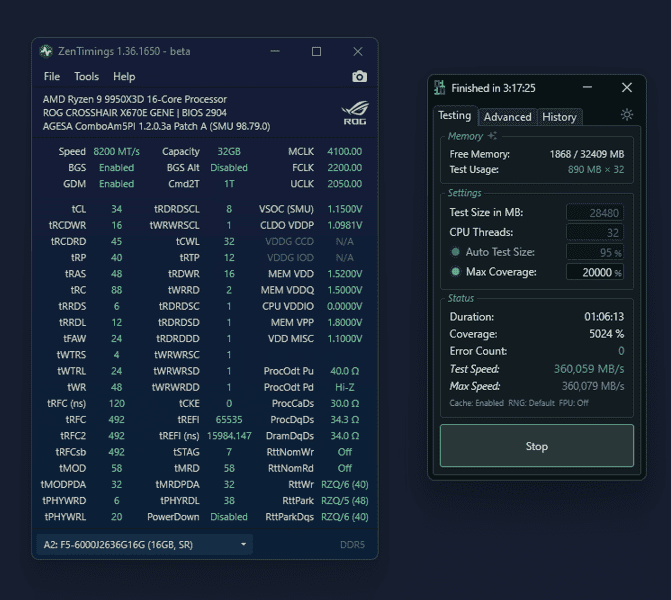Image resolution: width=671 pixels, height=600 pixels.
Task: Close the memory test window
Action: [627, 87]
